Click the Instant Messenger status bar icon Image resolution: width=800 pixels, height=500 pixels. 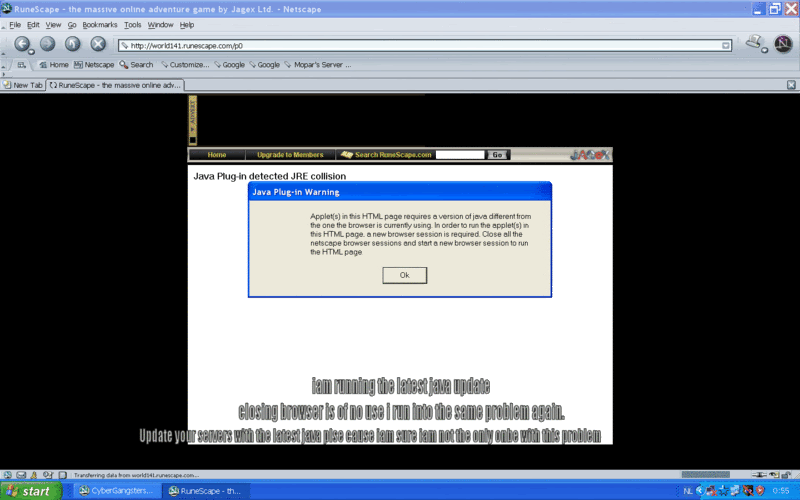pos(34,475)
